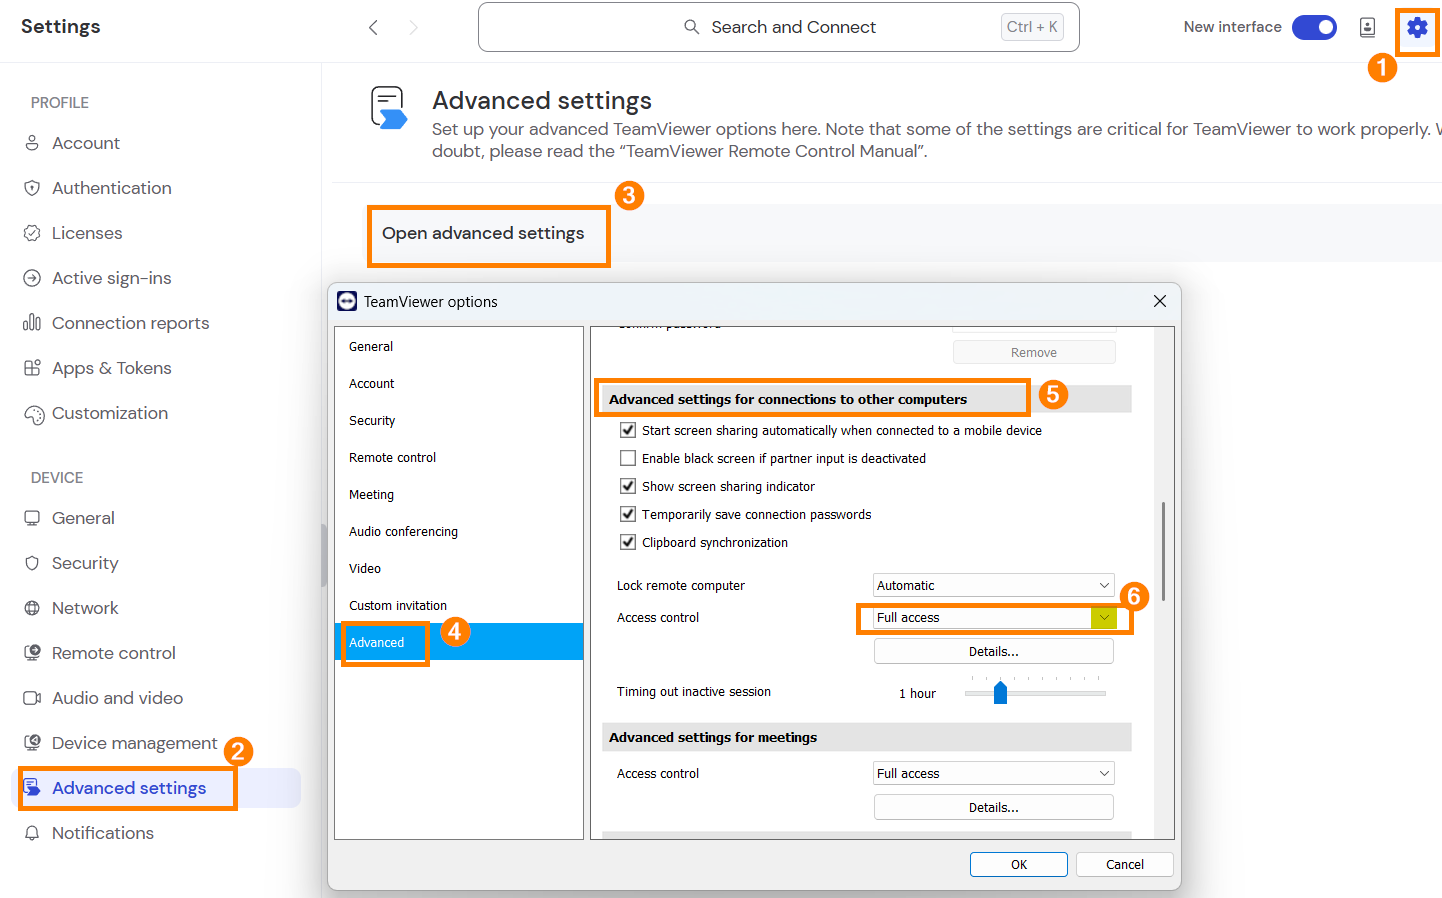The image size is (1442, 898).
Task: Select Account in TeamViewer options list
Action: (459, 383)
